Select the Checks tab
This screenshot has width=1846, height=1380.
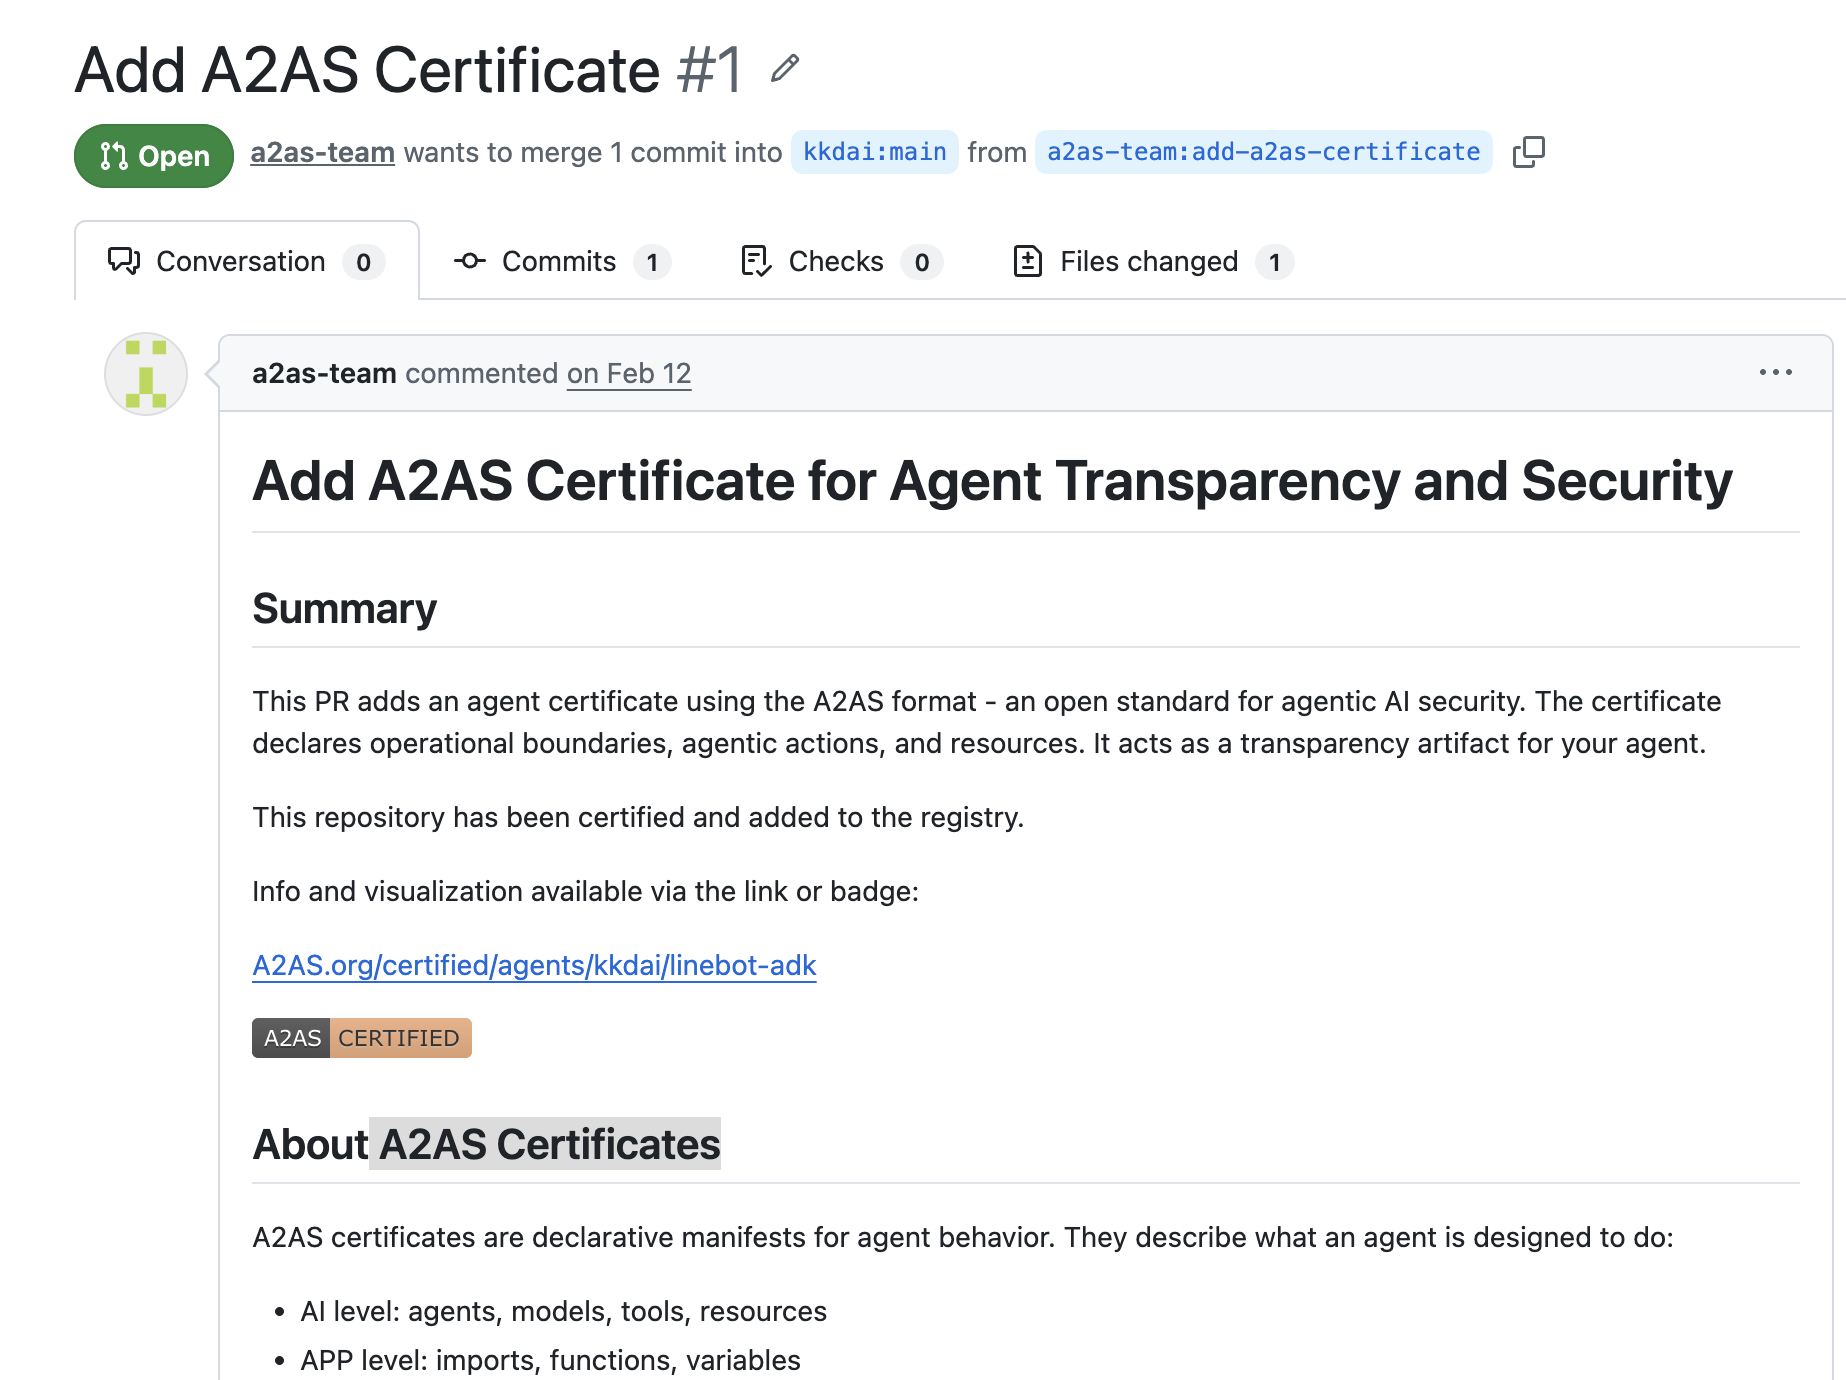(x=836, y=261)
